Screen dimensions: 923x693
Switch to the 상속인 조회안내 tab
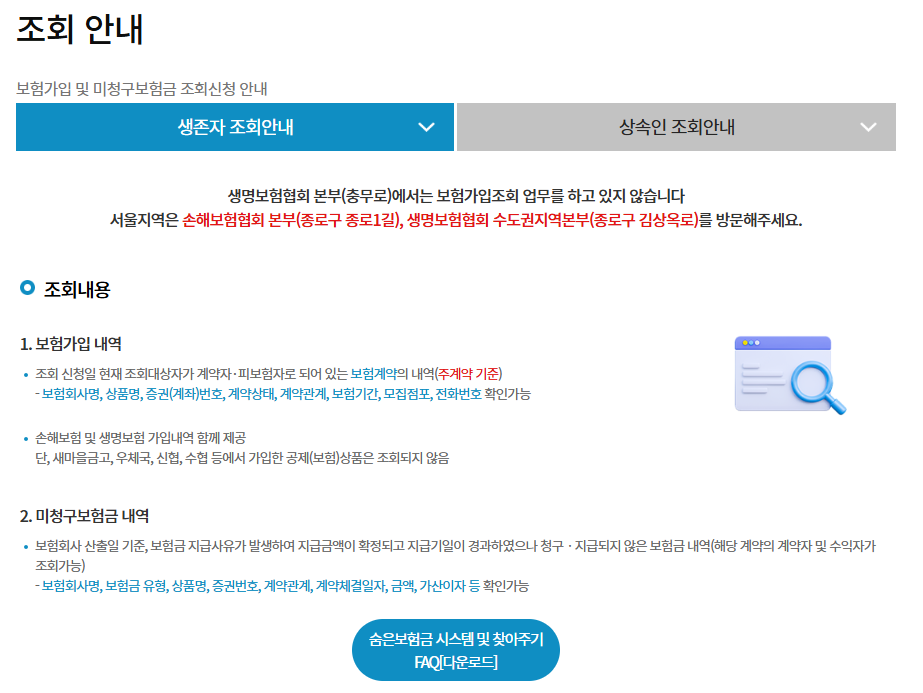(x=676, y=127)
